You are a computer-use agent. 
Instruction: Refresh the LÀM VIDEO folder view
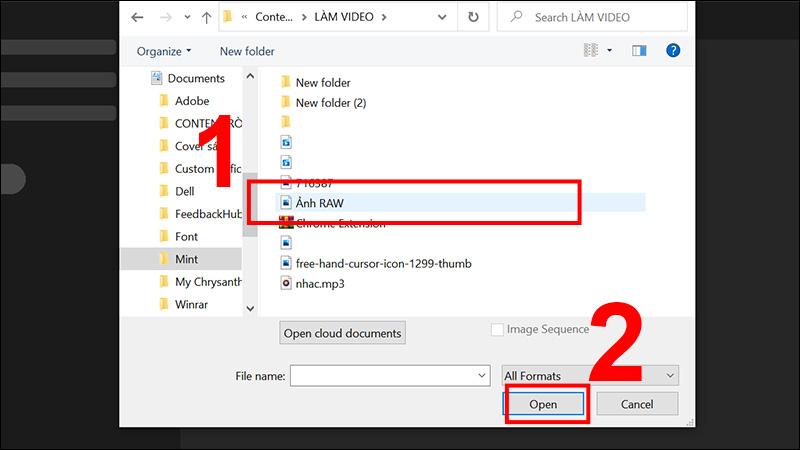(473, 17)
